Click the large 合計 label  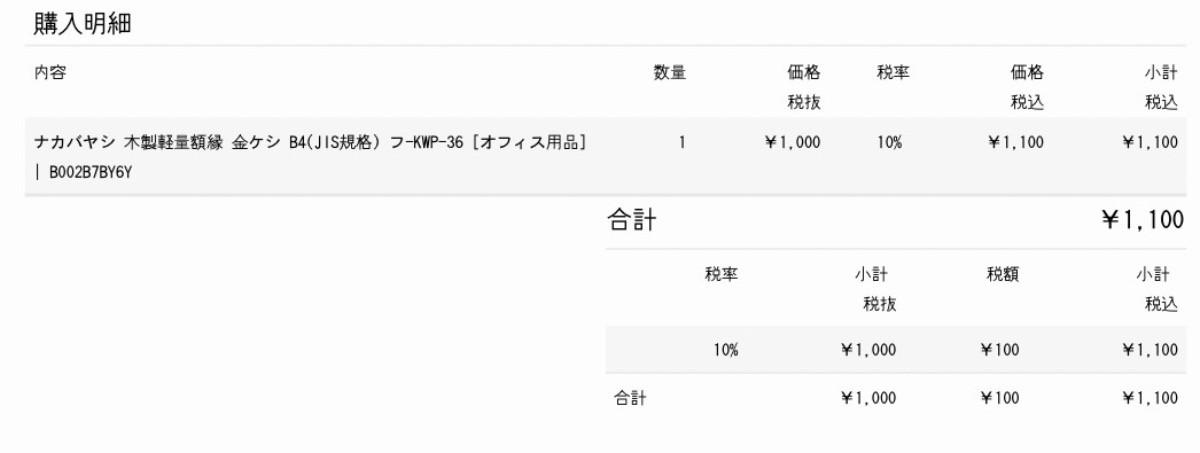[632, 221]
